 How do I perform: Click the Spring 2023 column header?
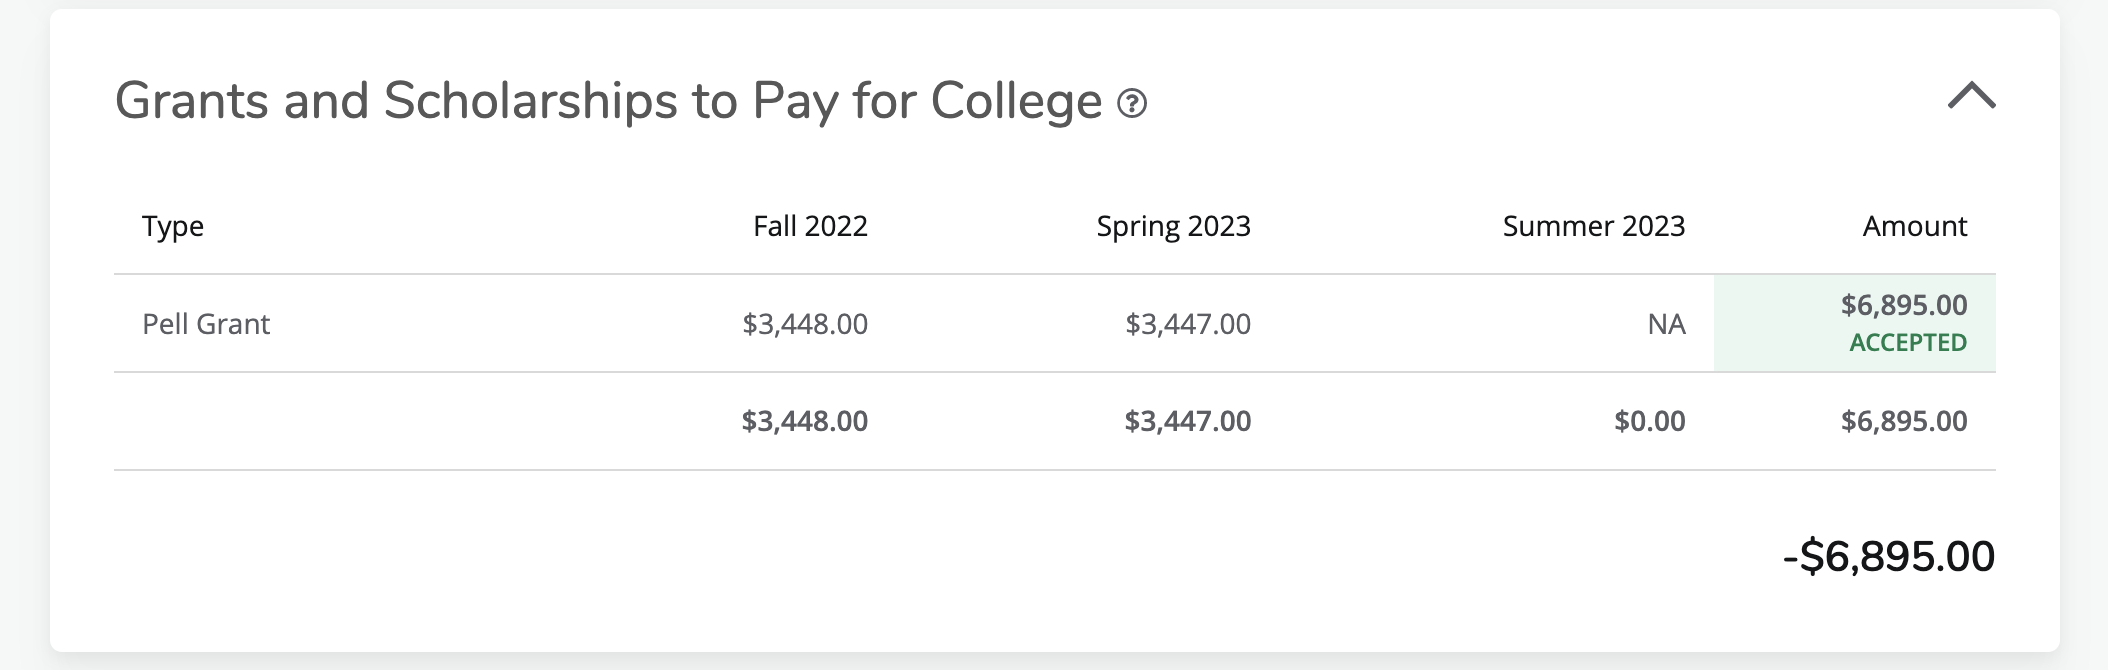tap(1173, 226)
